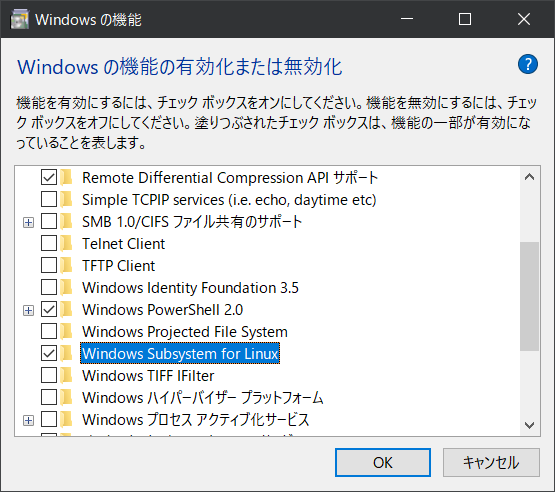
Task: Enable the Telnet Client checkbox
Action: pos(49,243)
